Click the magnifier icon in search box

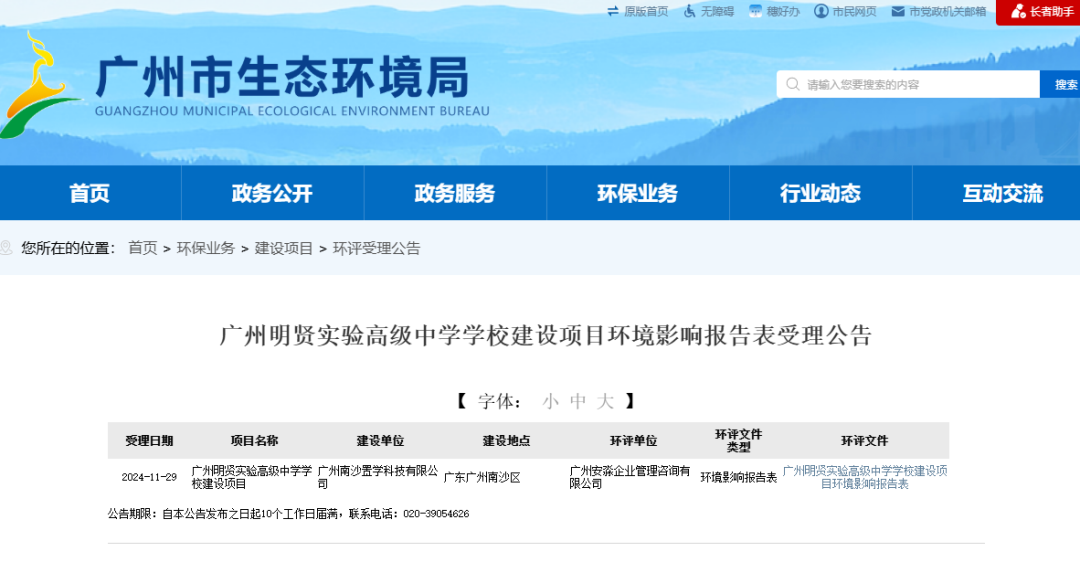[x=793, y=85]
